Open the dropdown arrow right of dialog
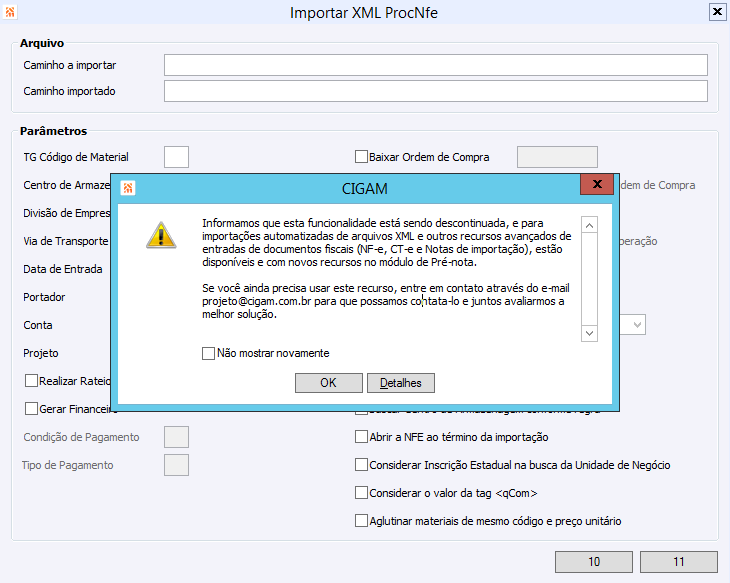Viewport: 730px width, 583px height. click(637, 325)
